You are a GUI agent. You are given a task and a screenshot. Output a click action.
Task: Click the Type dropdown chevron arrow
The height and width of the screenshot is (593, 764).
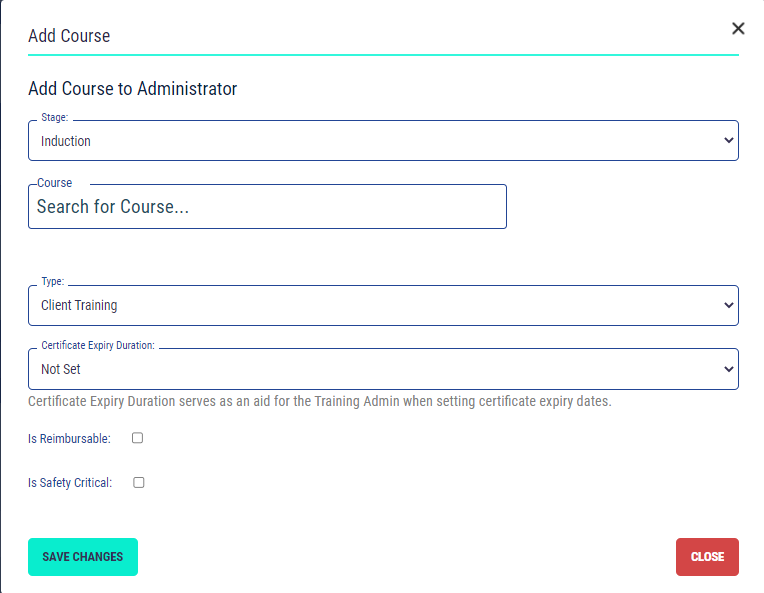click(728, 306)
